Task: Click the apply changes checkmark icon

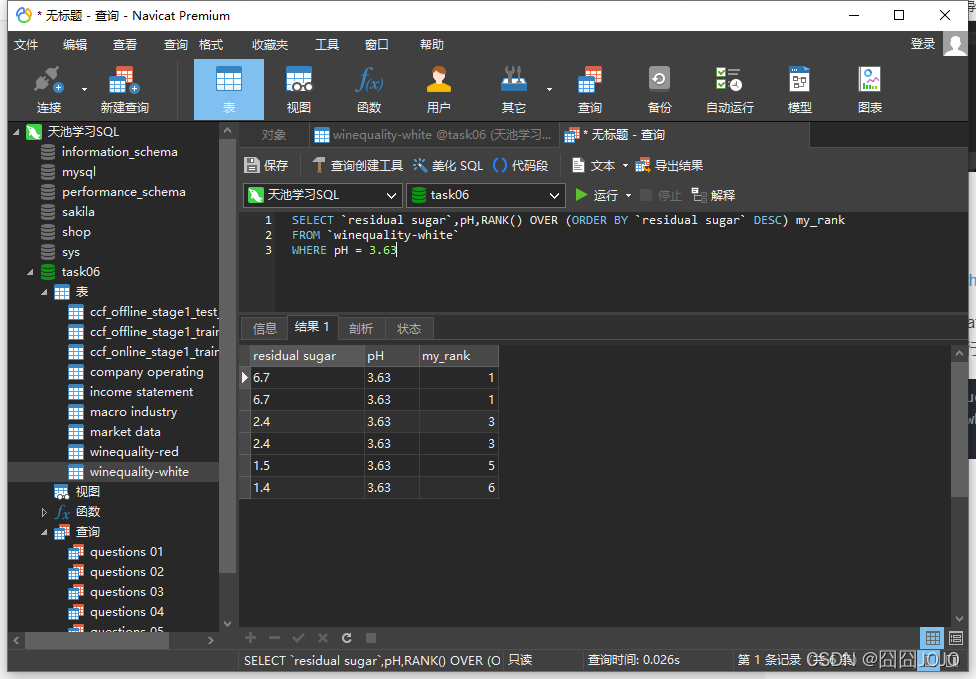Action: (298, 638)
